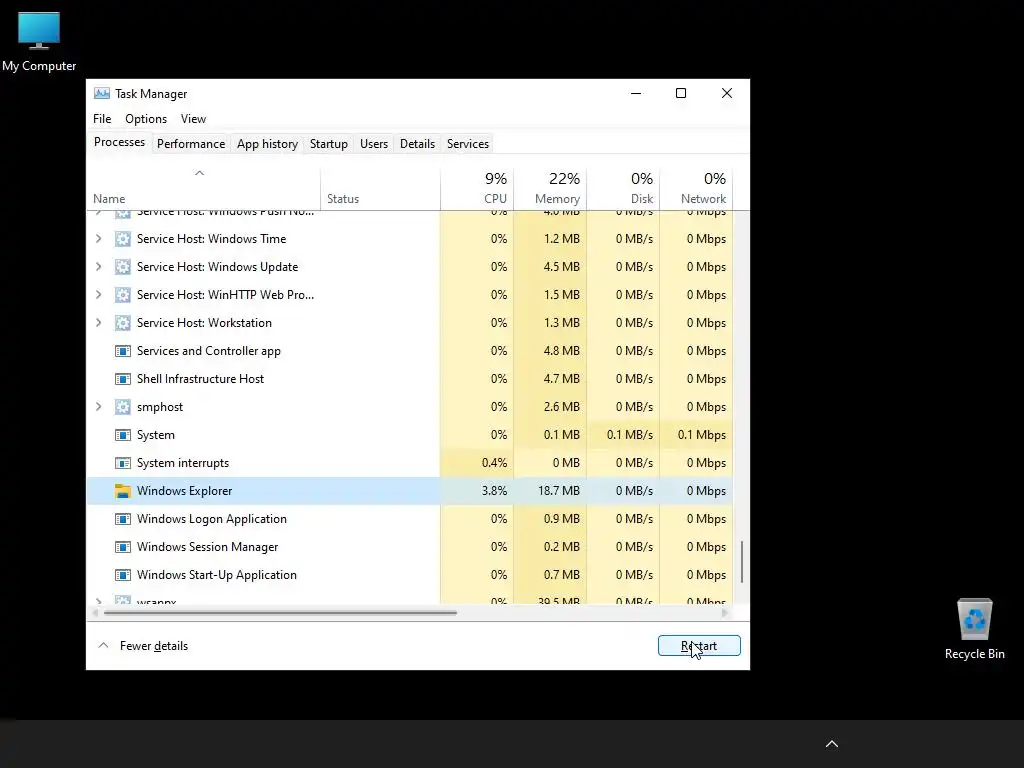The height and width of the screenshot is (768, 1024).
Task: Select the Shell Infrastructure Host row name
Action: [200, 379]
